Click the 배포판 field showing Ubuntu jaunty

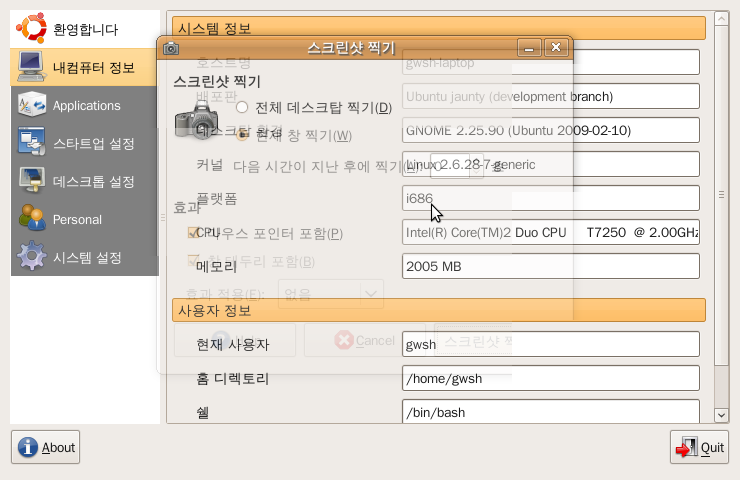click(x=551, y=96)
